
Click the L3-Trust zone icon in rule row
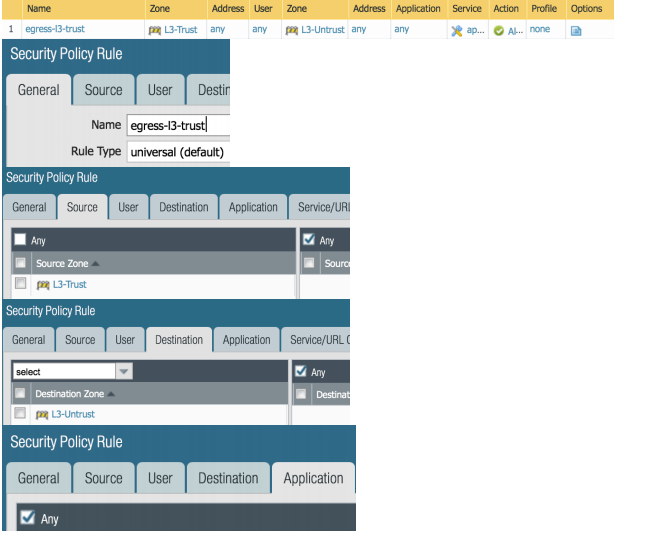click(154, 30)
